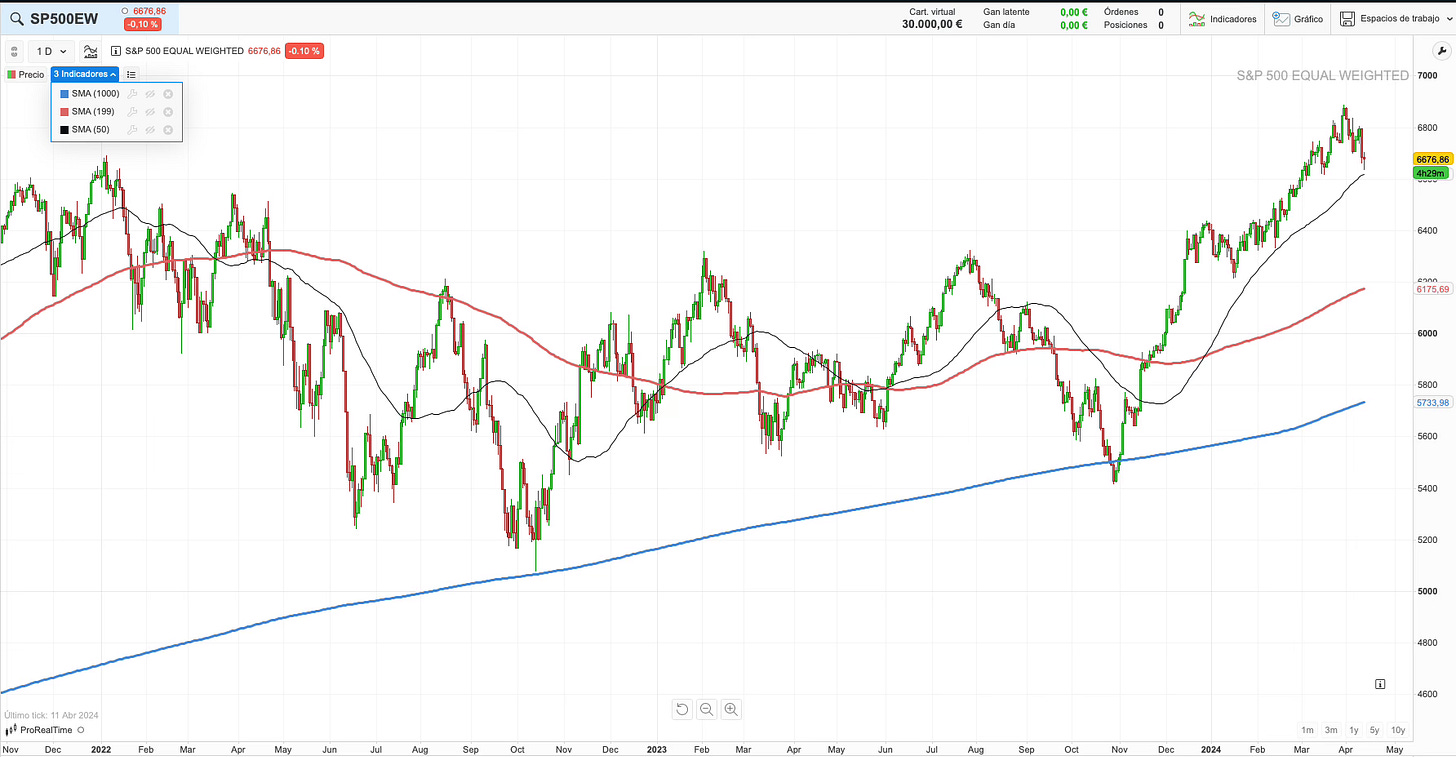1456x757 pixels.
Task: Open the Indicadores menu in top bar
Action: pyautogui.click(x=1222, y=18)
